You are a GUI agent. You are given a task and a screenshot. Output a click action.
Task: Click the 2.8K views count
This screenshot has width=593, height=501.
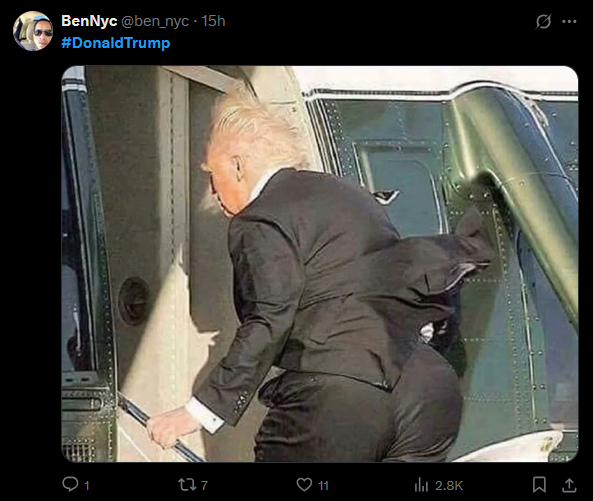pyautogui.click(x=449, y=485)
